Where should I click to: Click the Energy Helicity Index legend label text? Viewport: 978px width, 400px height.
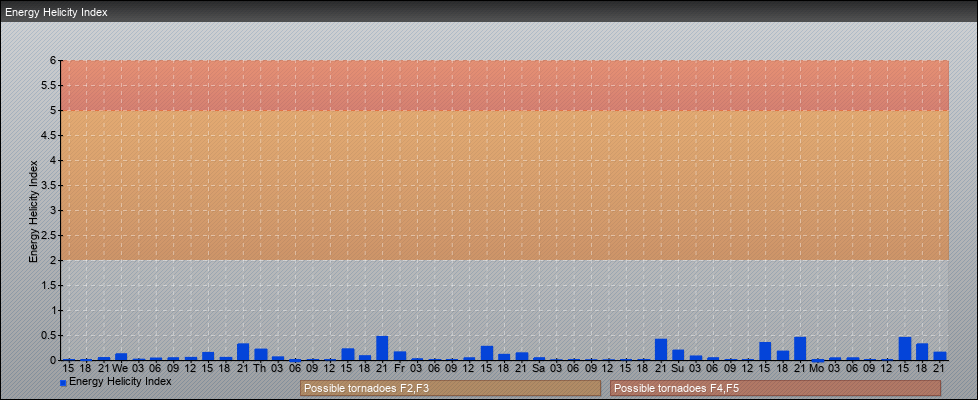pyautogui.click(x=120, y=381)
